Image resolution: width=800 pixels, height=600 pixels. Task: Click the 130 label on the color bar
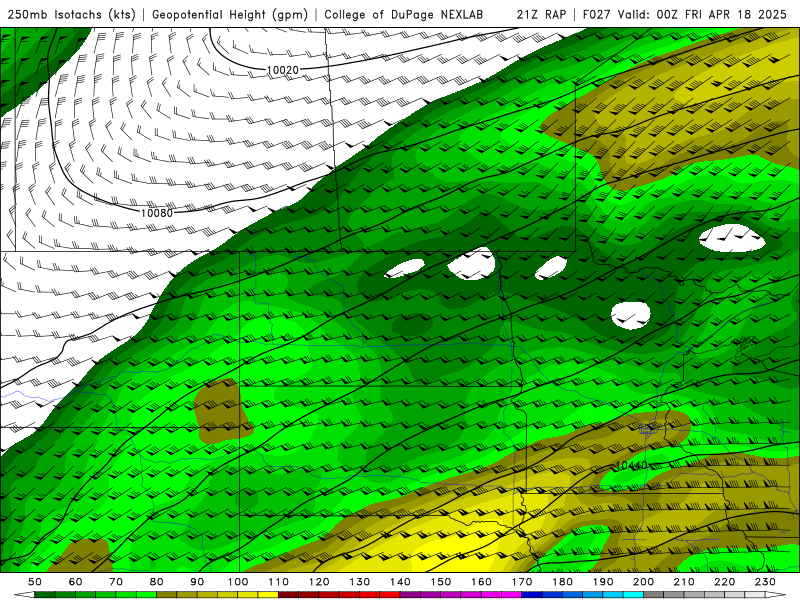pos(360,582)
